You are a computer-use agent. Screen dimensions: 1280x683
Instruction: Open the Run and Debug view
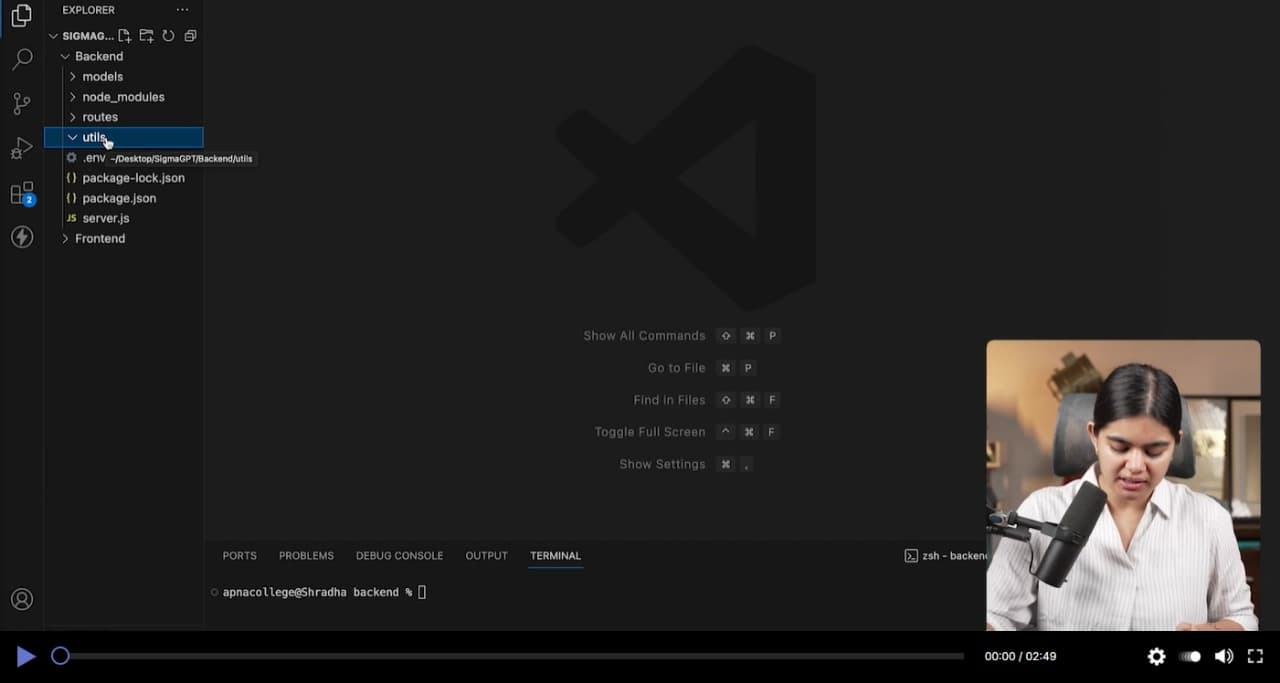point(21,149)
